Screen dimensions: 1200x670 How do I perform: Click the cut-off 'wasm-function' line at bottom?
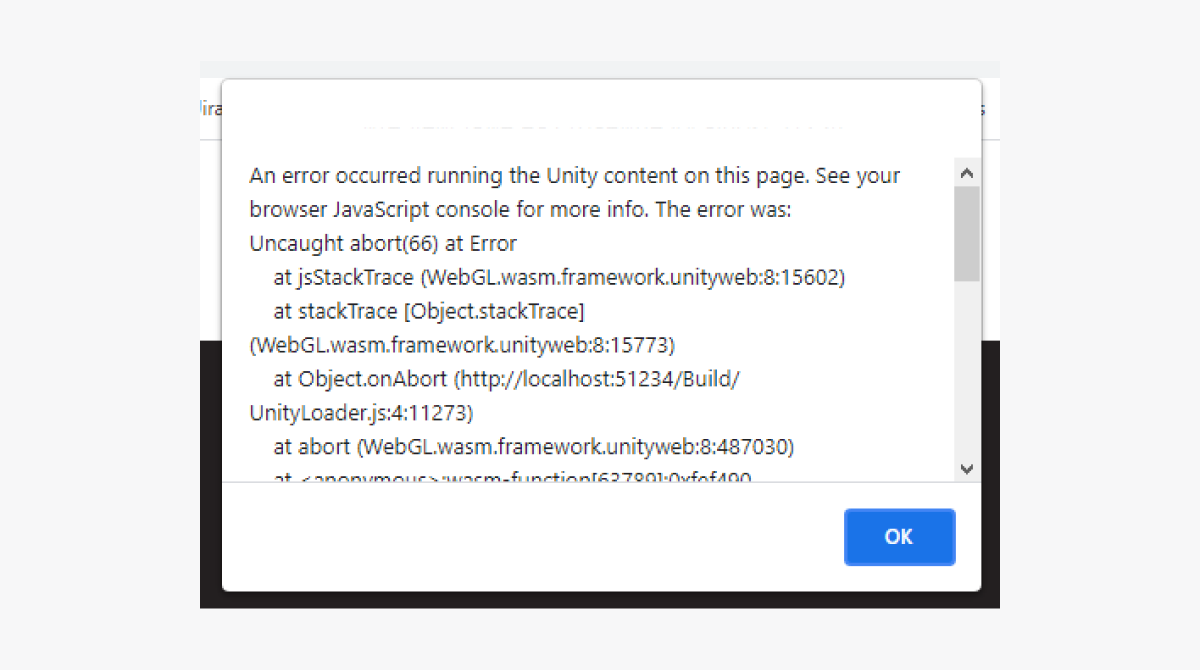(x=512, y=477)
